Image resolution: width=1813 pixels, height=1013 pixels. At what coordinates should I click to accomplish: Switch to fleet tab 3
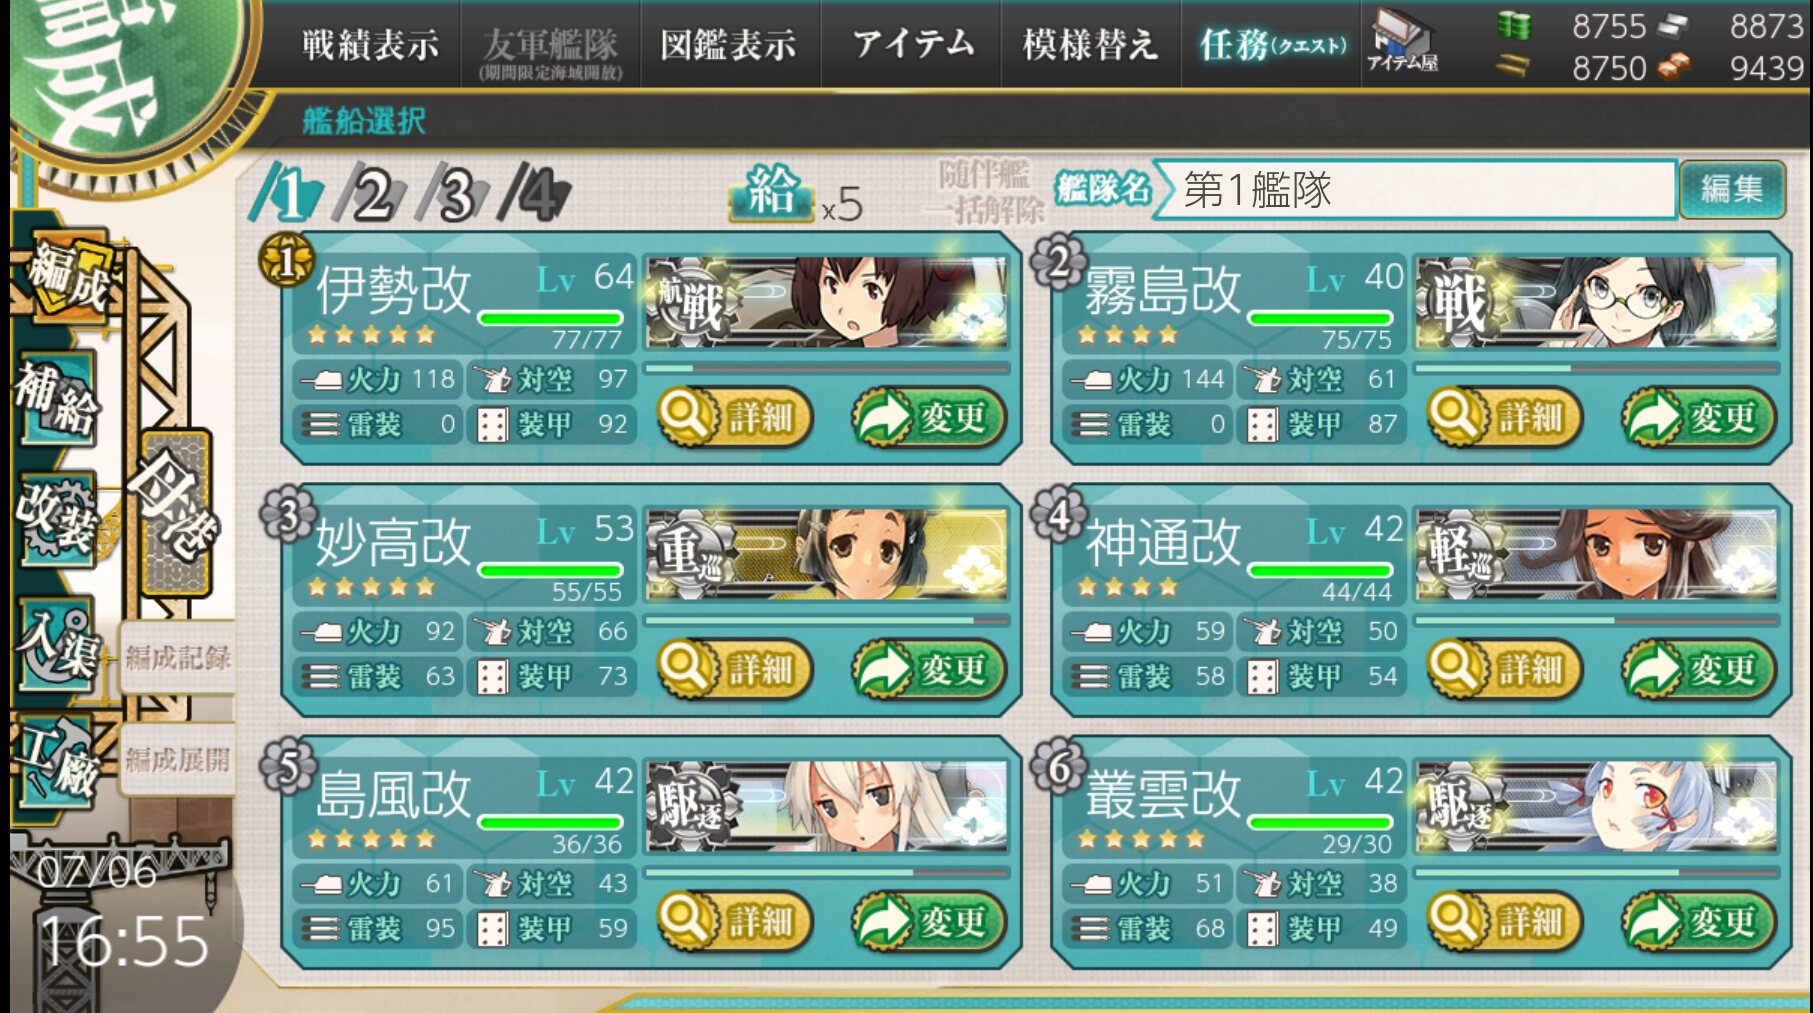pyautogui.click(x=452, y=193)
